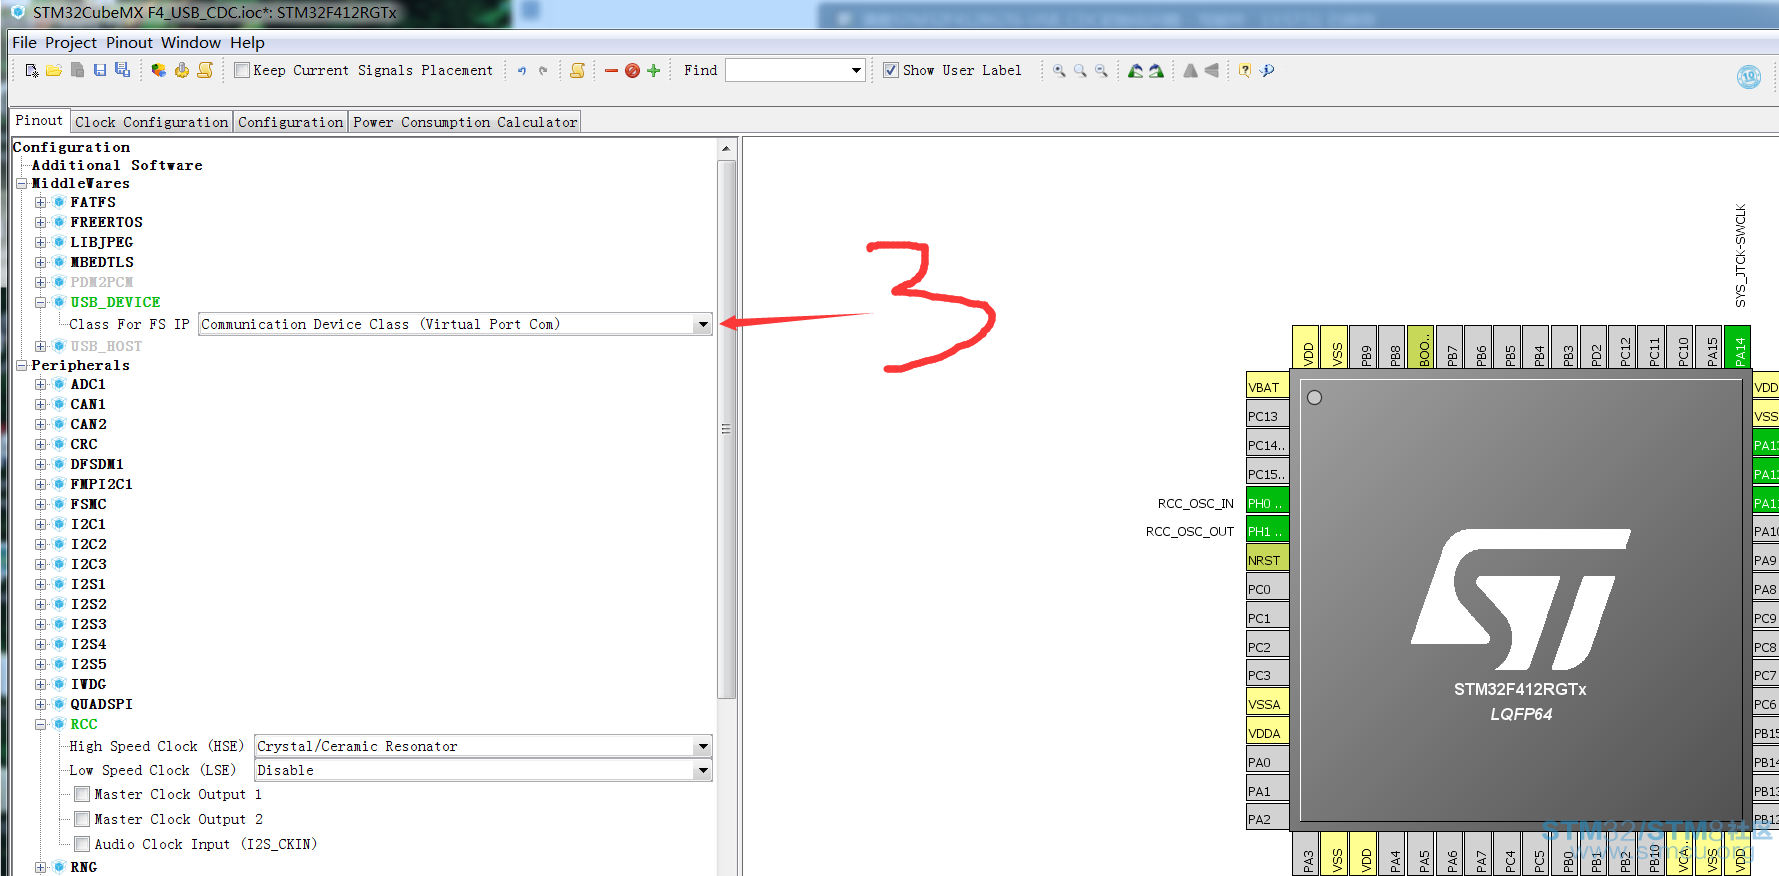Click the zoom-in magnifier icon
The height and width of the screenshot is (876, 1779).
tap(1059, 71)
